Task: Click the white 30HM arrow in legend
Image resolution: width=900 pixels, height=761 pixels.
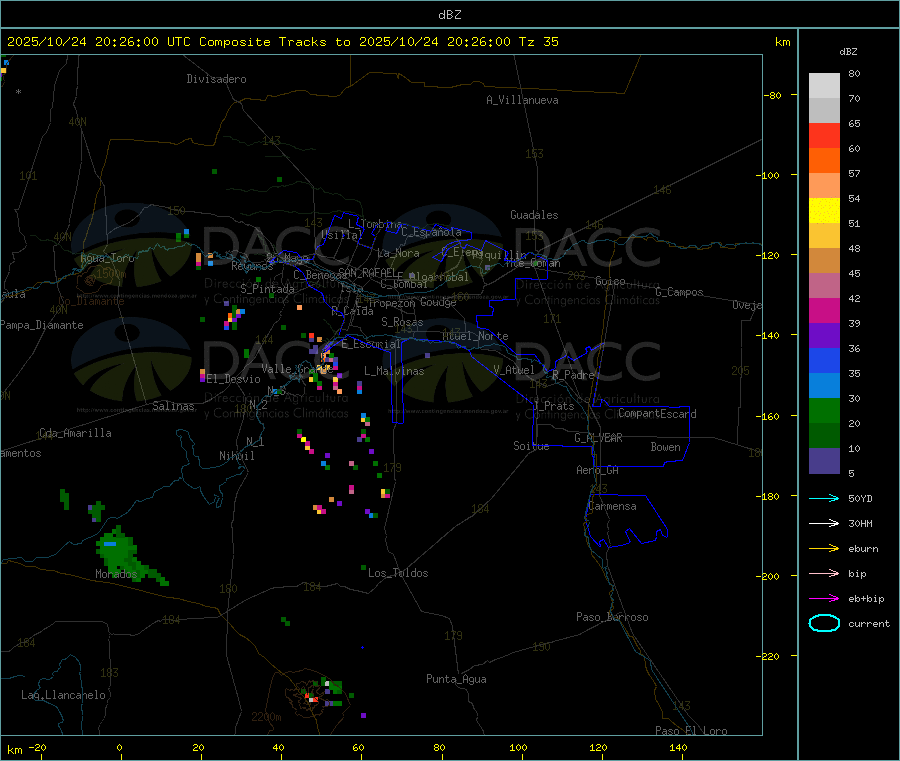Action: click(x=824, y=523)
